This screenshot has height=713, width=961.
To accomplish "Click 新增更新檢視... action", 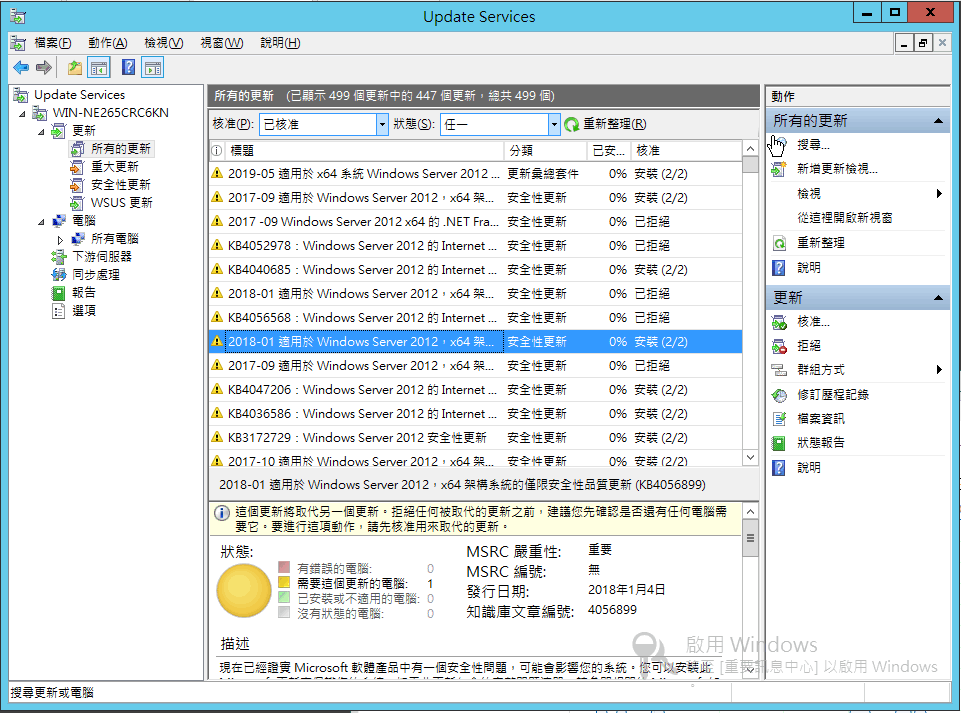I will [837, 169].
